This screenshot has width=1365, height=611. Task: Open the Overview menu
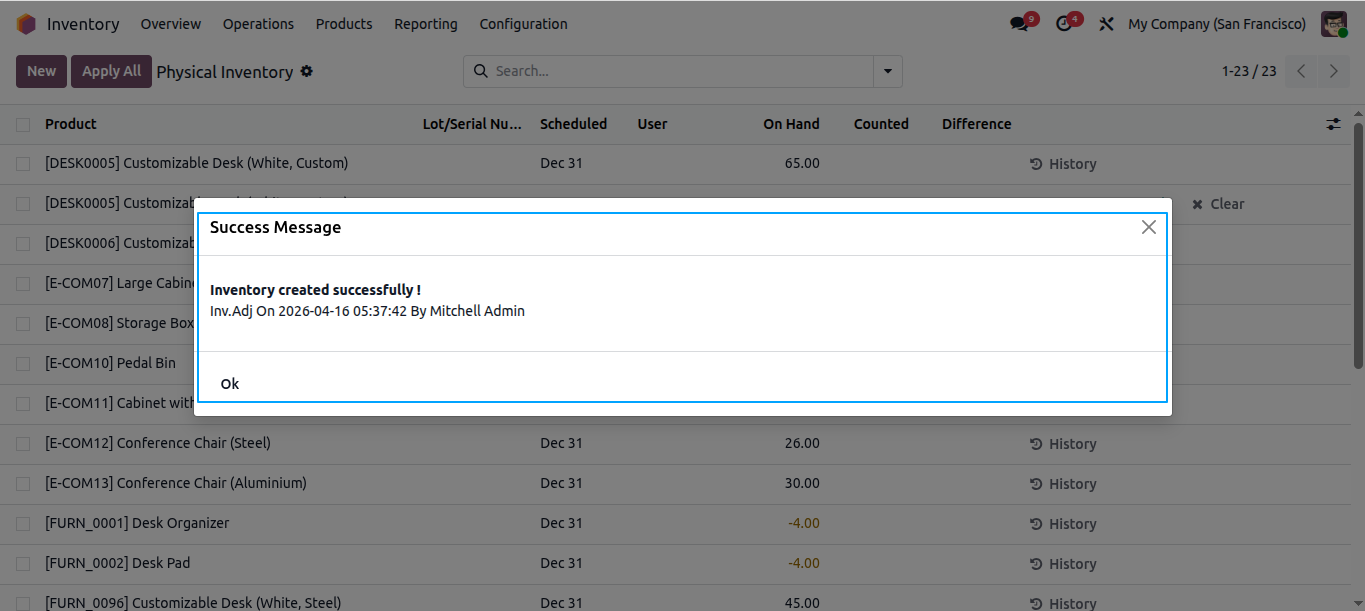point(171,24)
